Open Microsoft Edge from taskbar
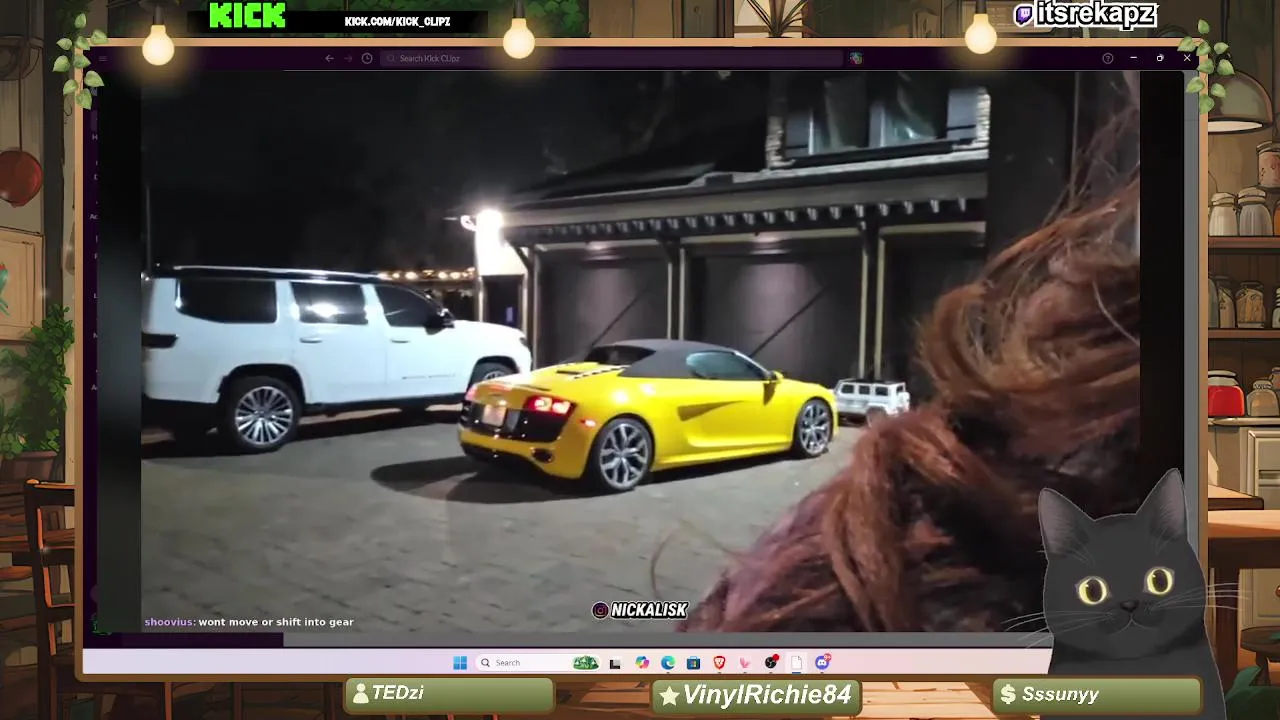Image resolution: width=1280 pixels, height=720 pixels. tap(668, 662)
